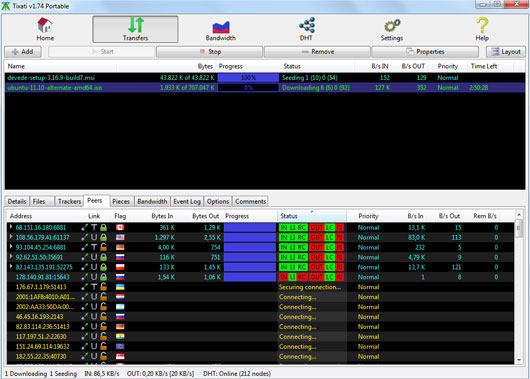This screenshot has width=530, height=379.
Task: Click the Add transfer button
Action: point(23,52)
